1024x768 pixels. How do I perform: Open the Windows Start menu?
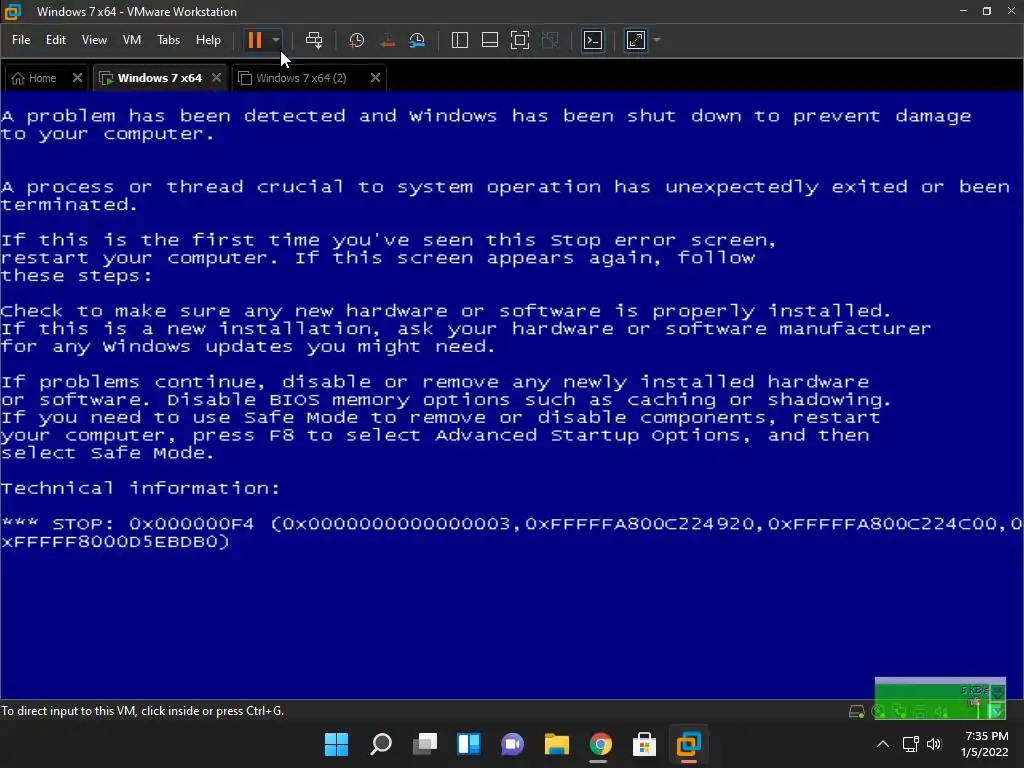tap(337, 744)
